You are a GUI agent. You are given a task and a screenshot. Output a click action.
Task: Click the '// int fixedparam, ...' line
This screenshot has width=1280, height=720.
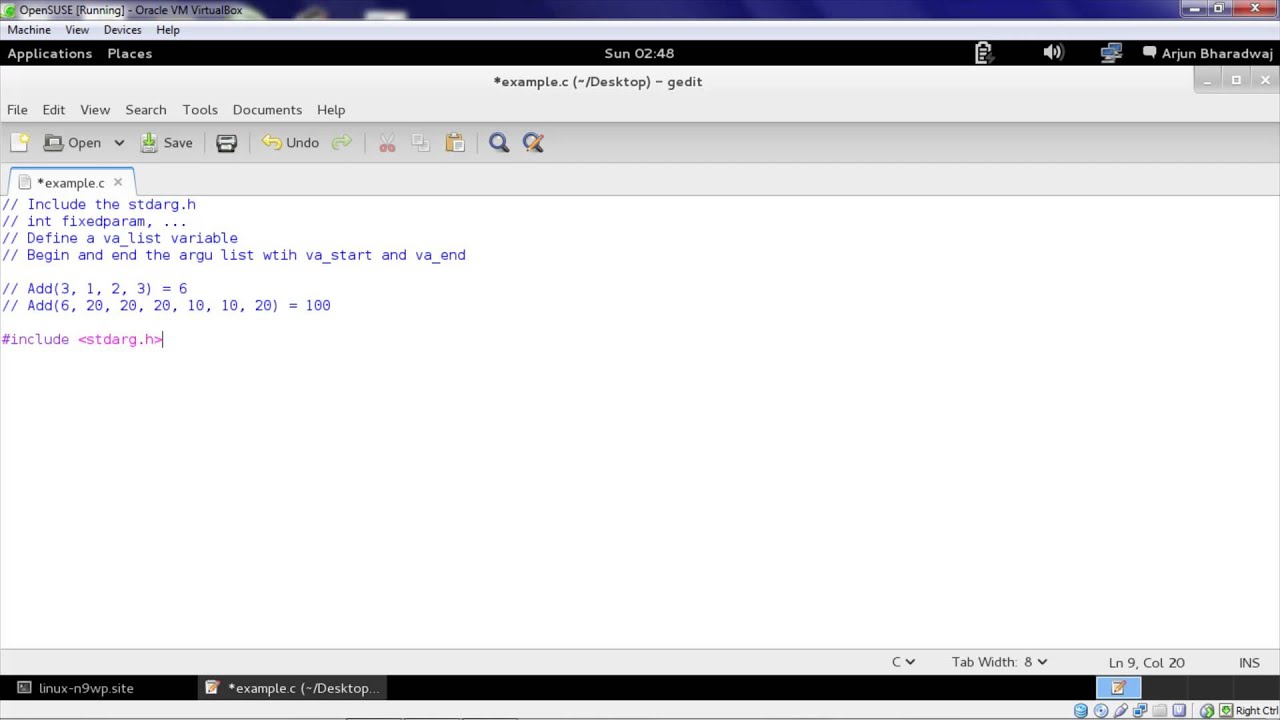pos(94,221)
